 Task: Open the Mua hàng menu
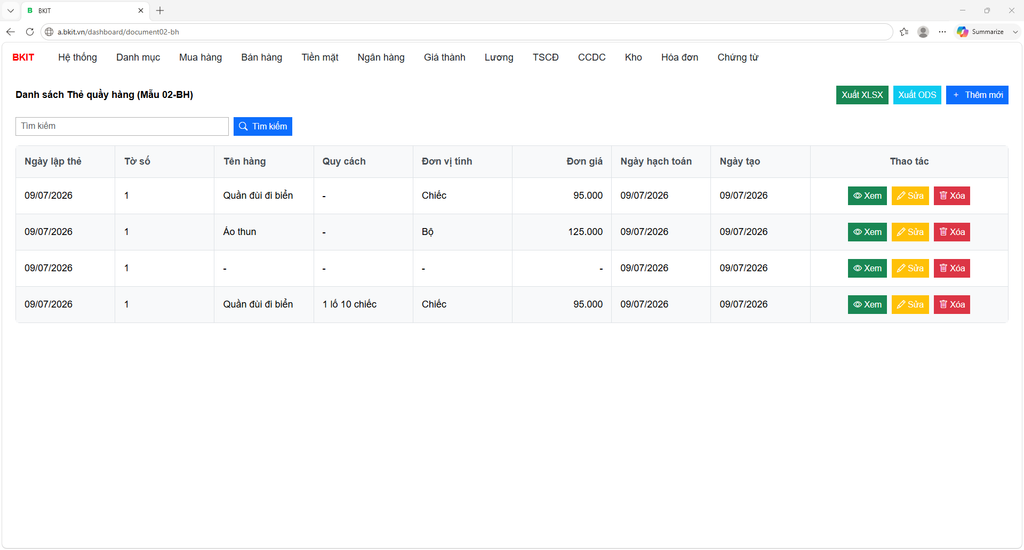(200, 57)
